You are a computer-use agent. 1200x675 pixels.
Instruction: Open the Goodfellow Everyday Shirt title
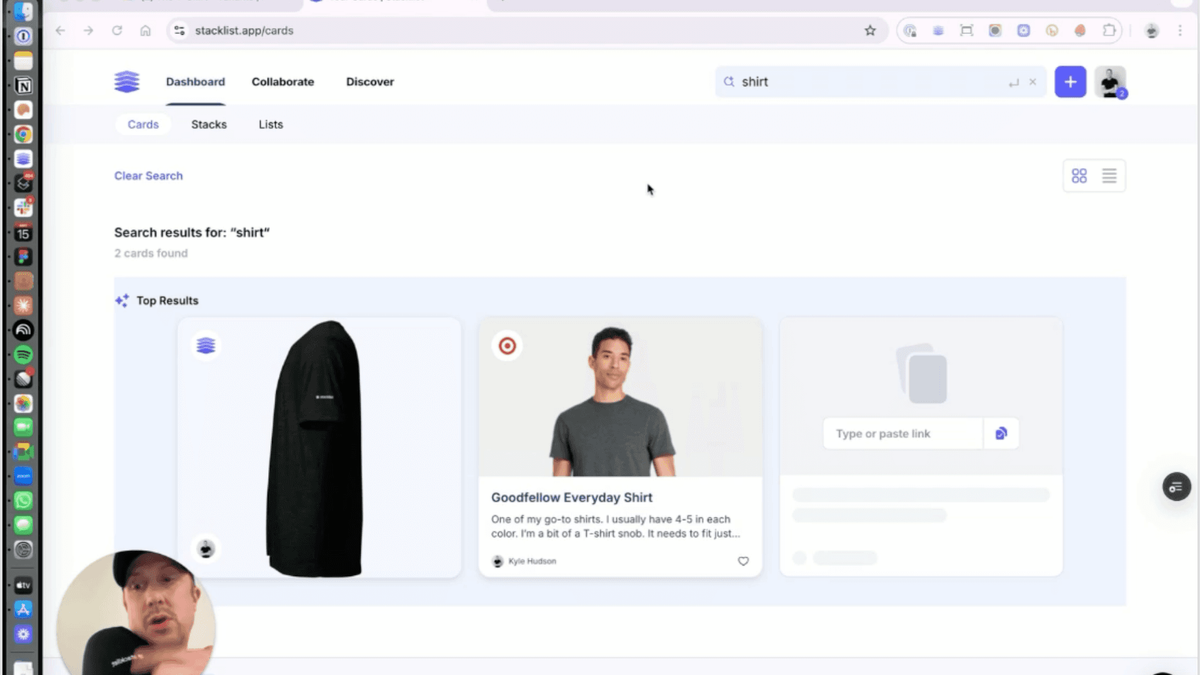572,497
